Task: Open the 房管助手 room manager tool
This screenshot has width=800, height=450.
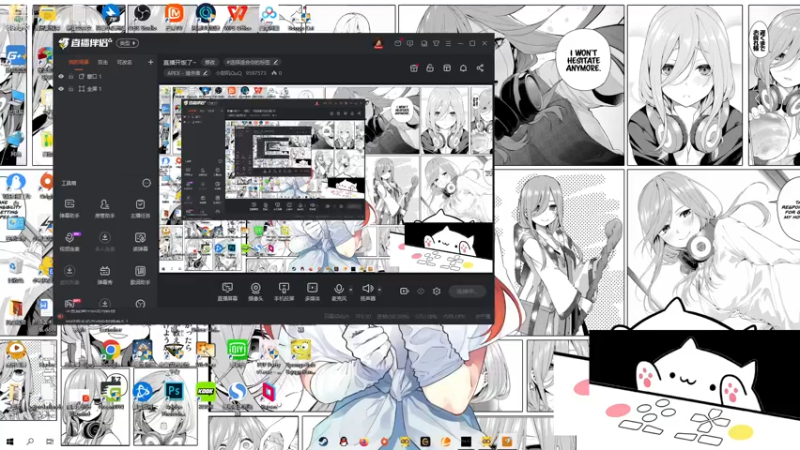Action: click(105, 208)
